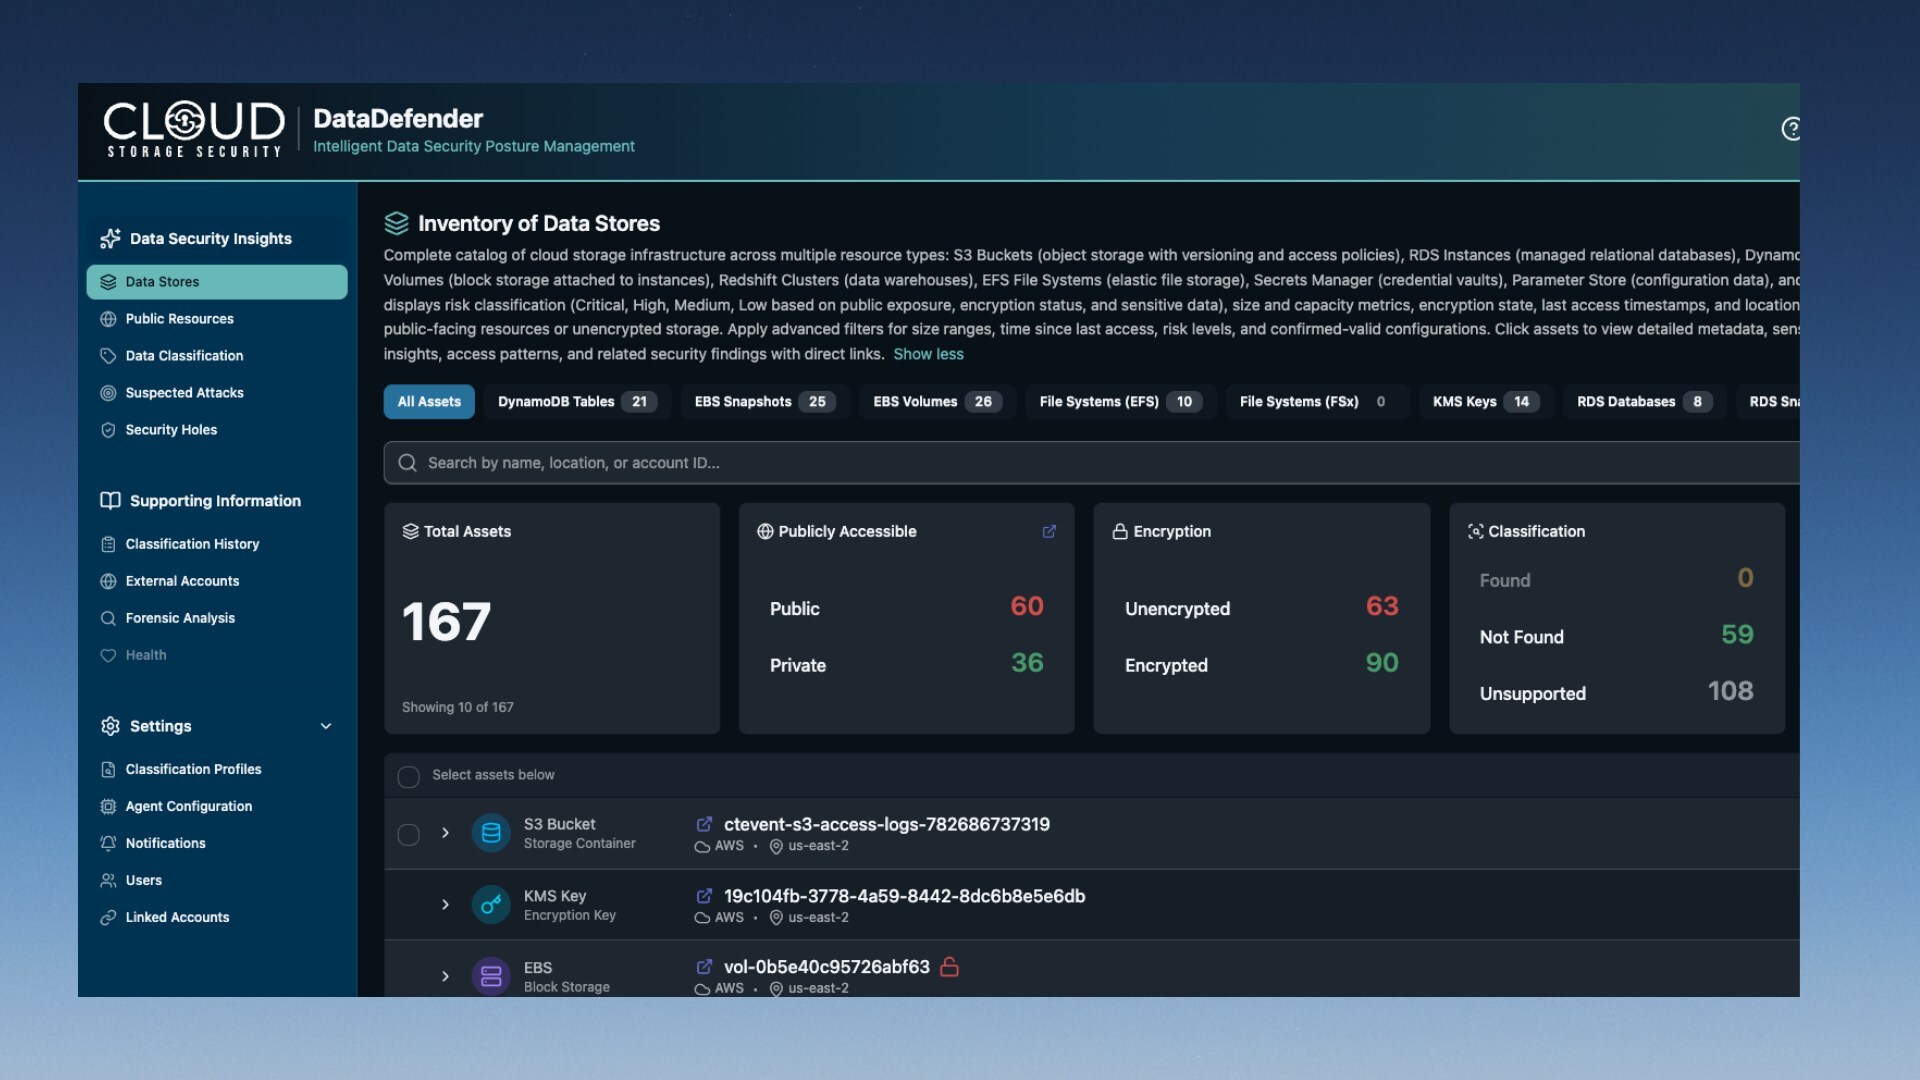Check the S3 Bucket row checkbox
1920x1080 pixels.
click(408, 834)
